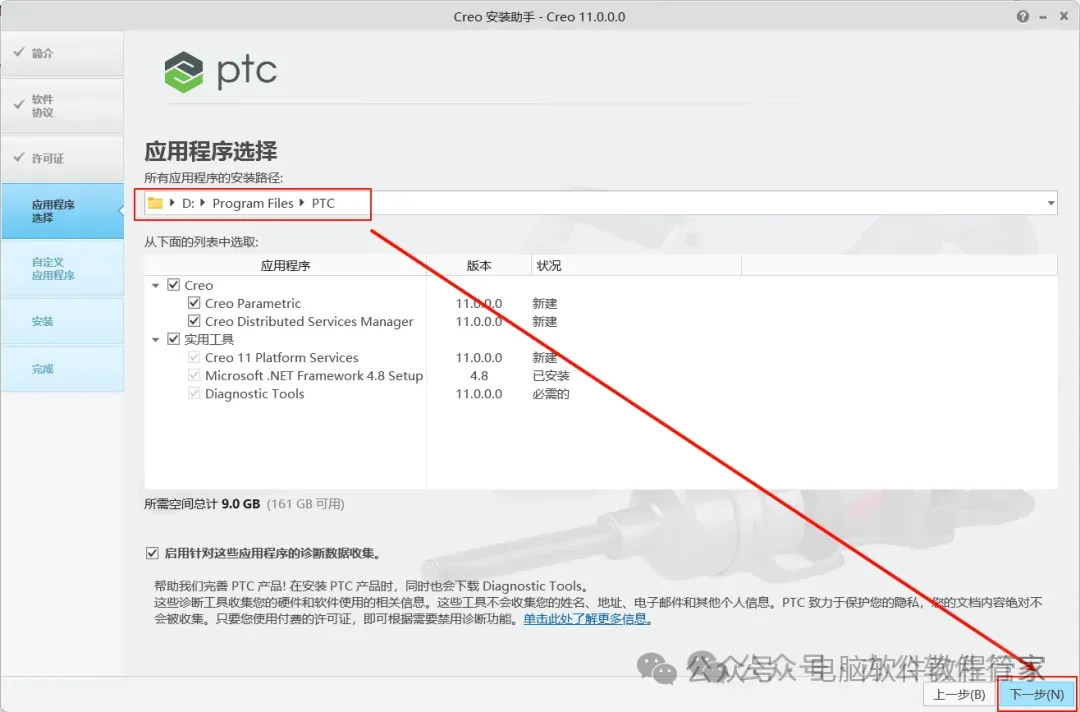The height and width of the screenshot is (712, 1080).
Task: Uncheck Creo Parametric checkbox
Action: (194, 303)
